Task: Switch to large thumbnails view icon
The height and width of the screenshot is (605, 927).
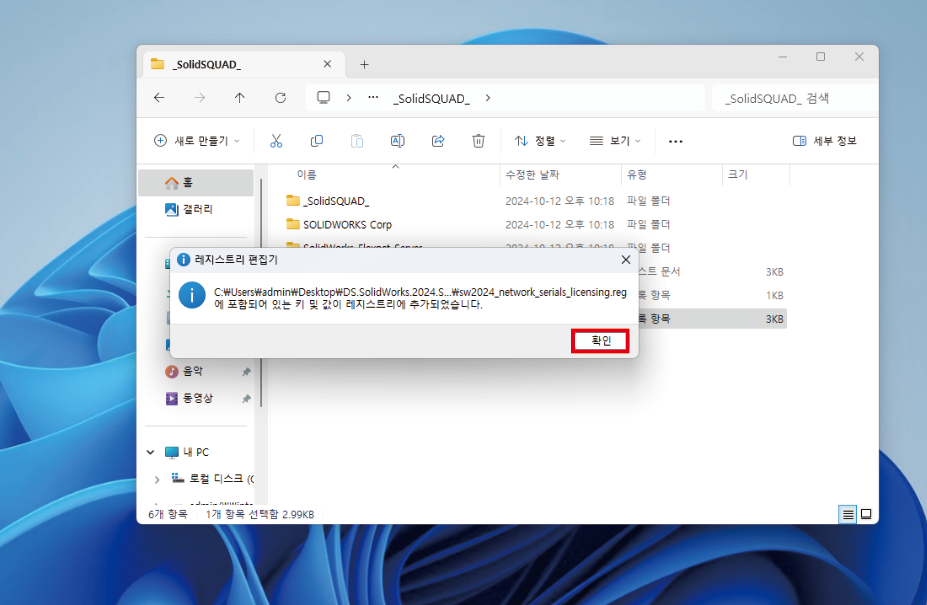Action: [866, 514]
